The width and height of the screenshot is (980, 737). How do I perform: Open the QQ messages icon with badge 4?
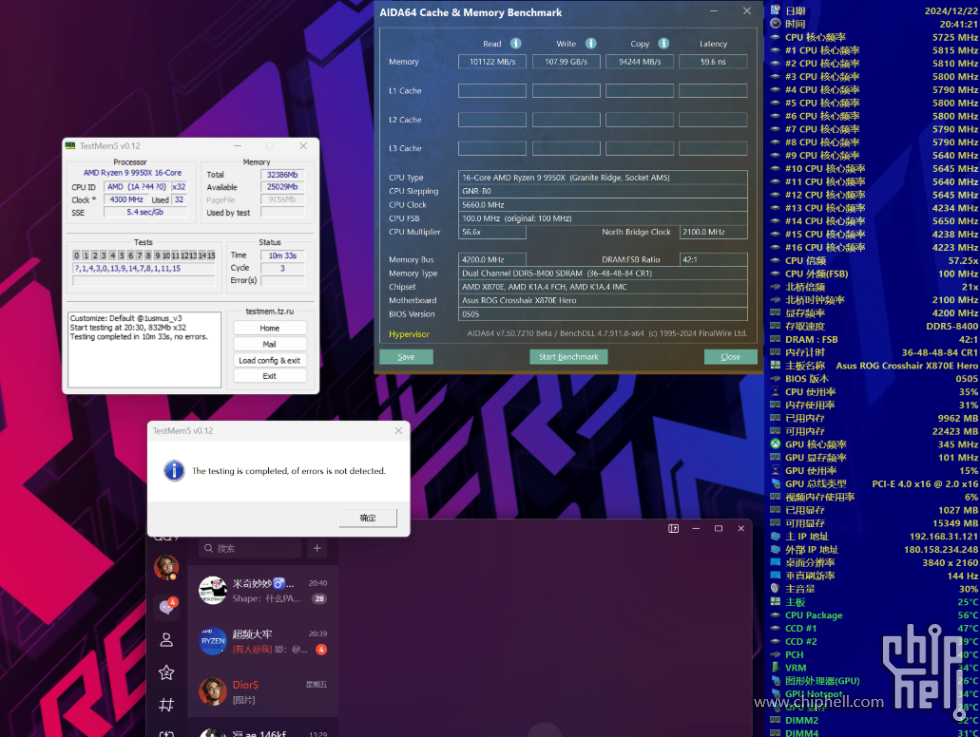(x=168, y=605)
